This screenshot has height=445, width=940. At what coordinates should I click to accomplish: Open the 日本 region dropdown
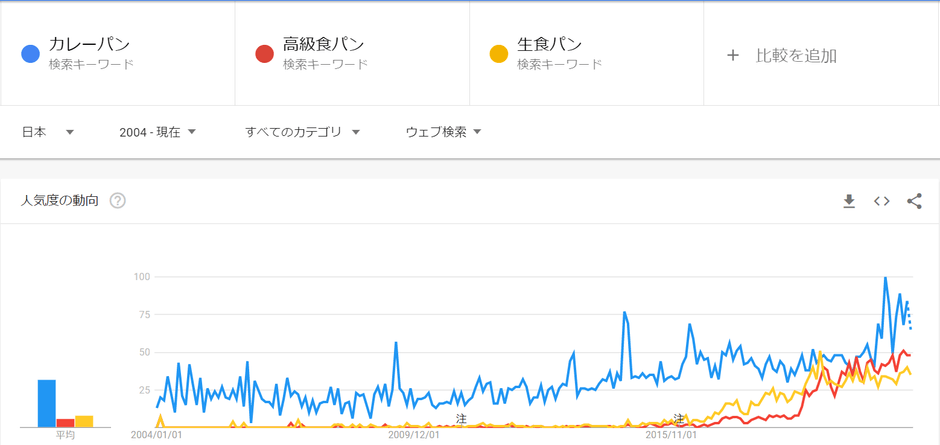pyautogui.click(x=48, y=132)
